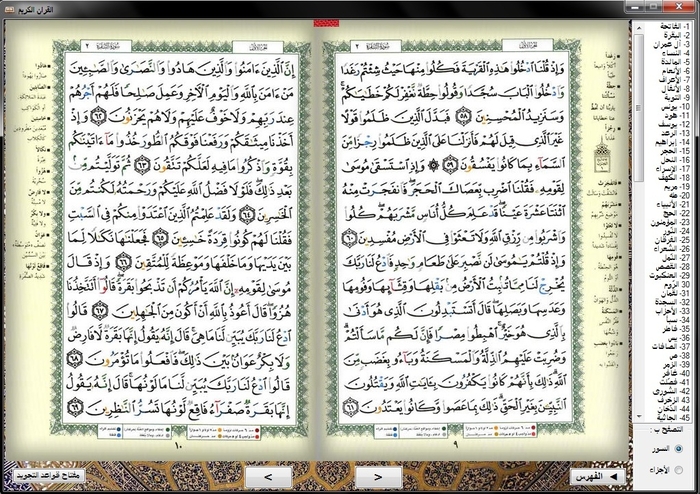Viewport: 700px width, 494px height.
Task: Select surah 35- فاطر in the list
Action: (x=676, y=328)
